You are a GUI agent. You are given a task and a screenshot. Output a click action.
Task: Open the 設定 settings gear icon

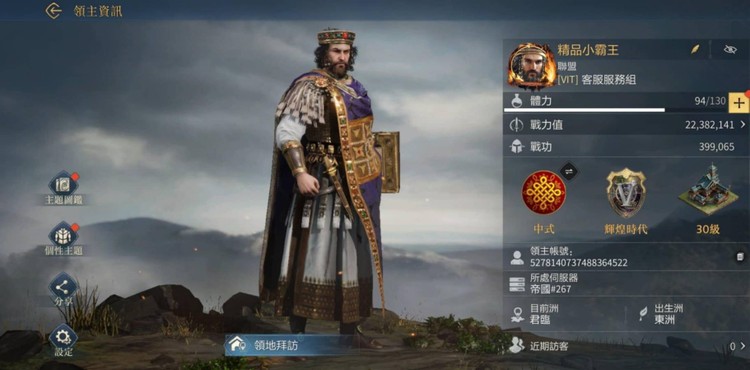(64, 337)
